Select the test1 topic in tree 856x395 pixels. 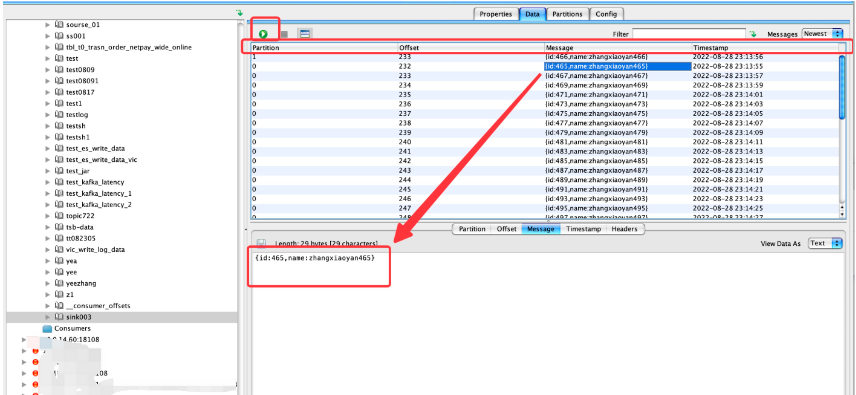[x=74, y=103]
